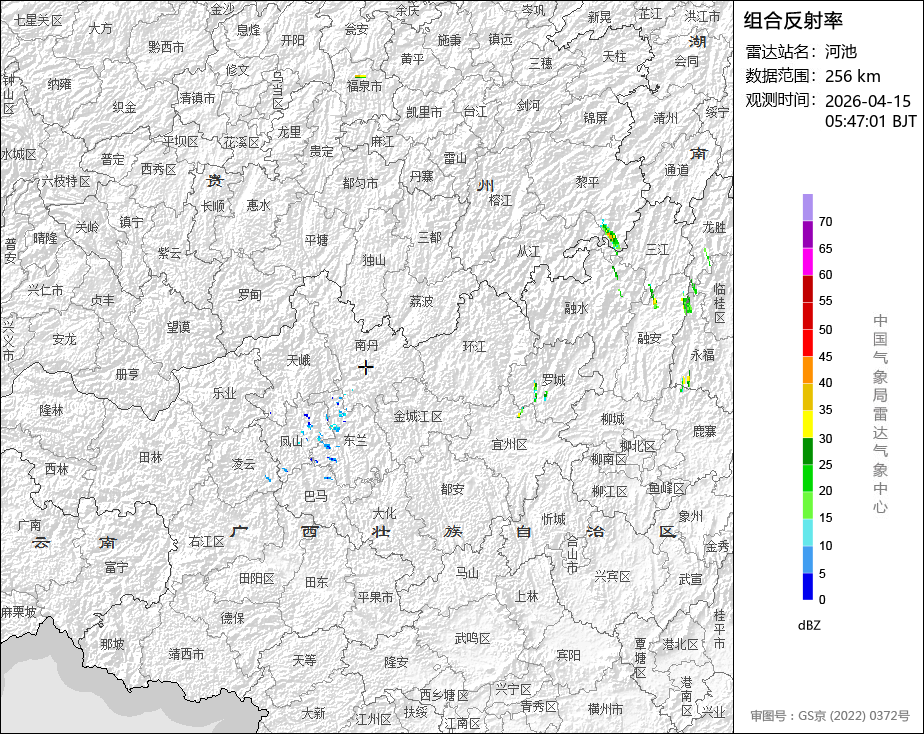Image resolution: width=924 pixels, height=734 pixels.
Task: Click the map label 望谟
Action: coord(179,326)
